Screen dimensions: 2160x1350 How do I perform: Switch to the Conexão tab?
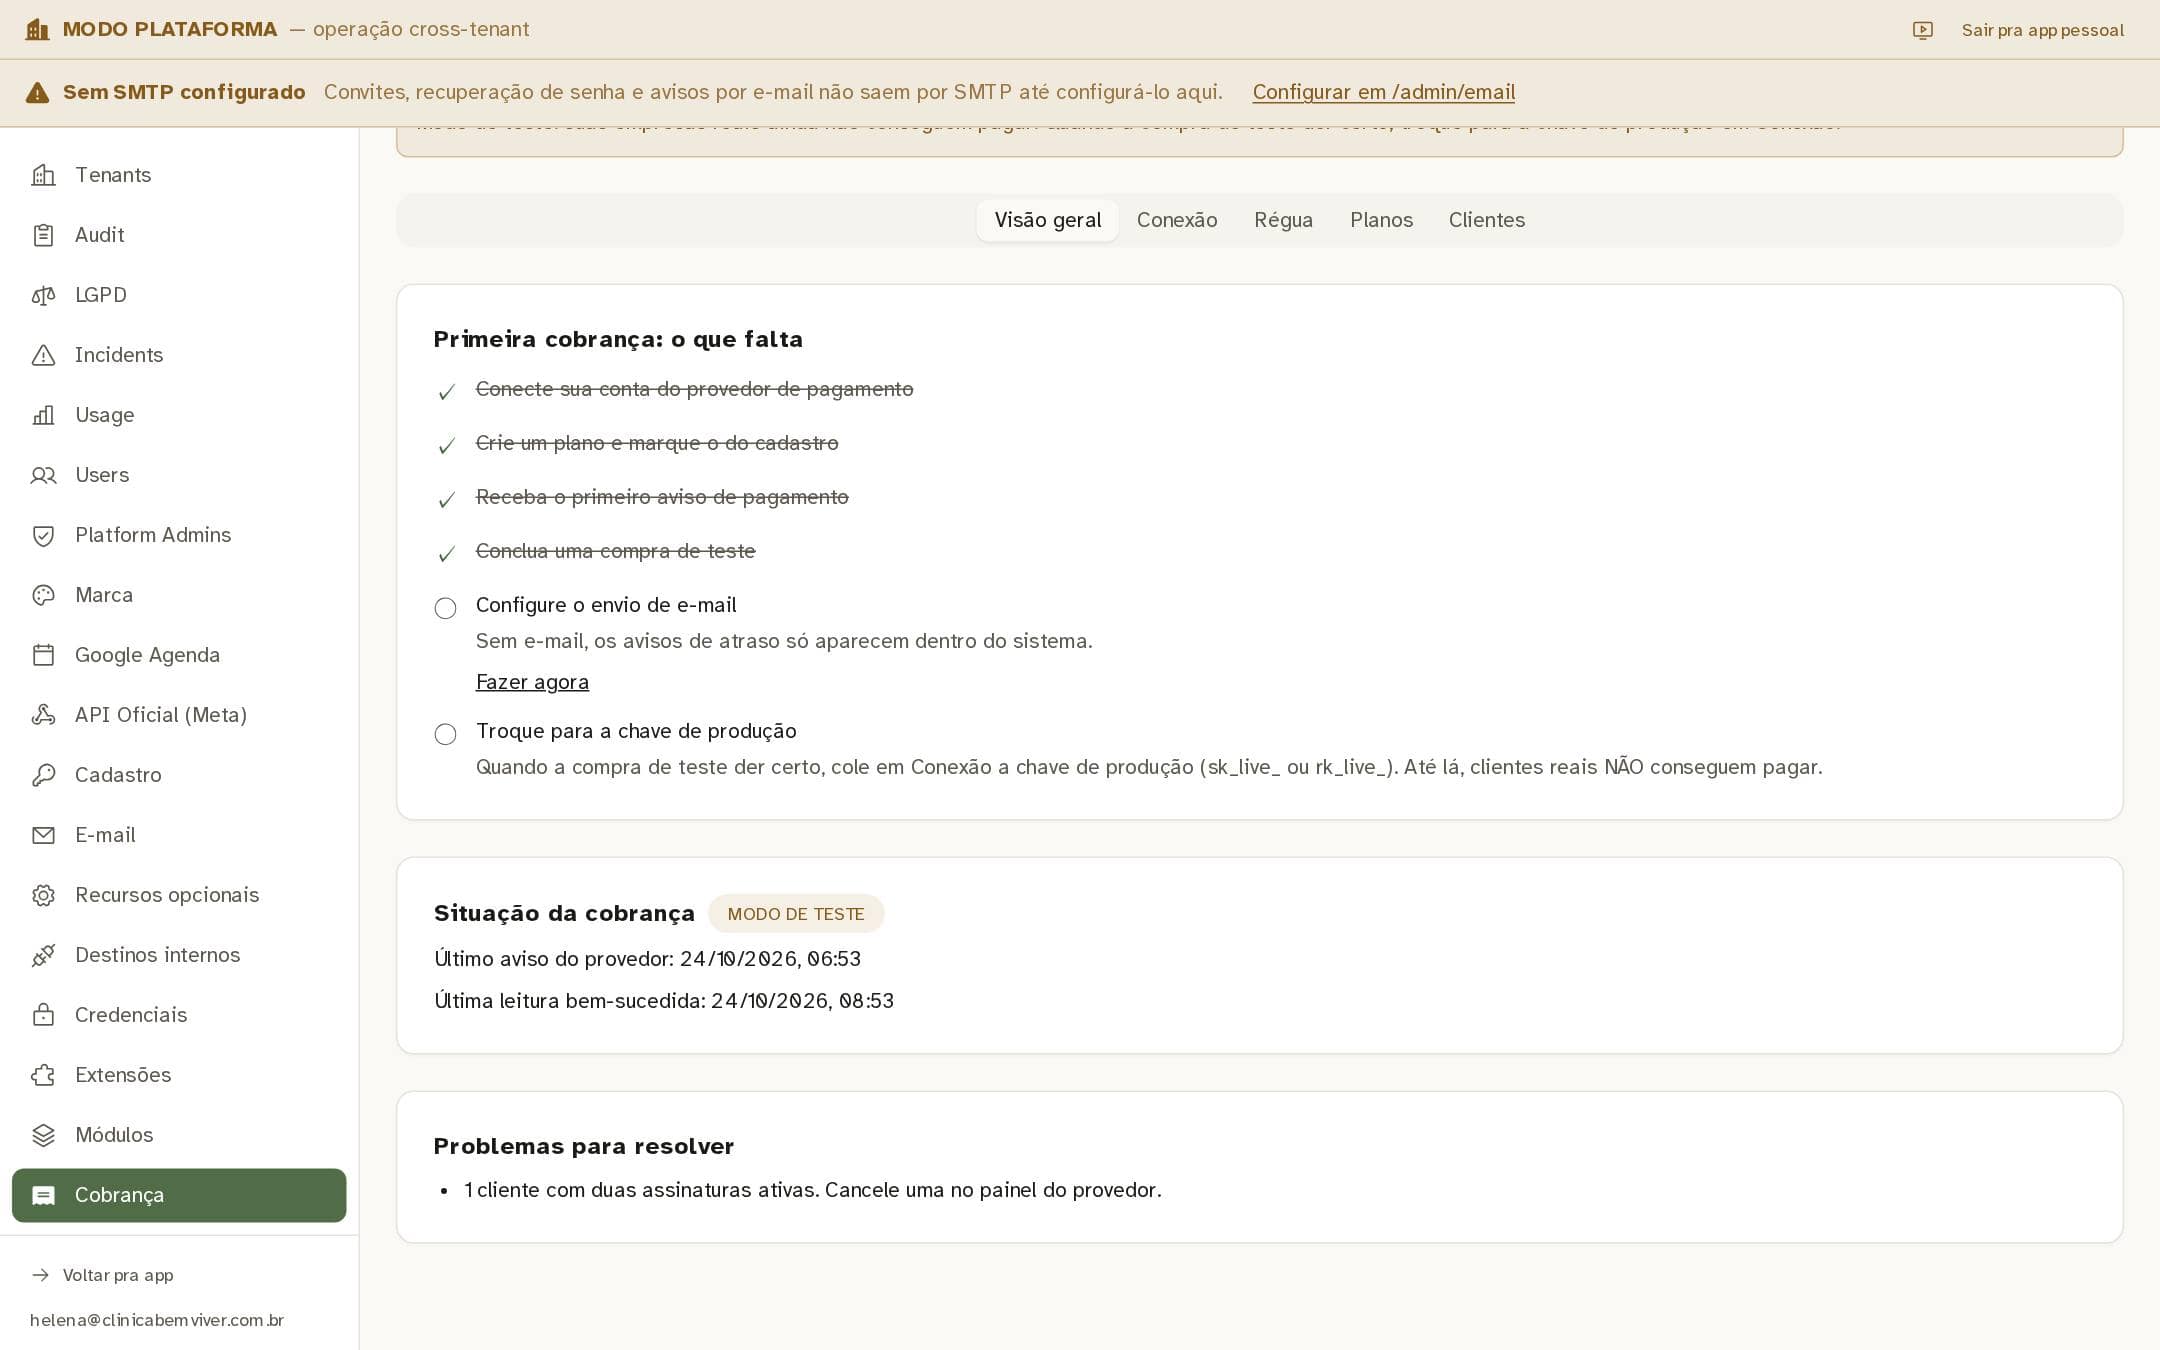[x=1177, y=220]
